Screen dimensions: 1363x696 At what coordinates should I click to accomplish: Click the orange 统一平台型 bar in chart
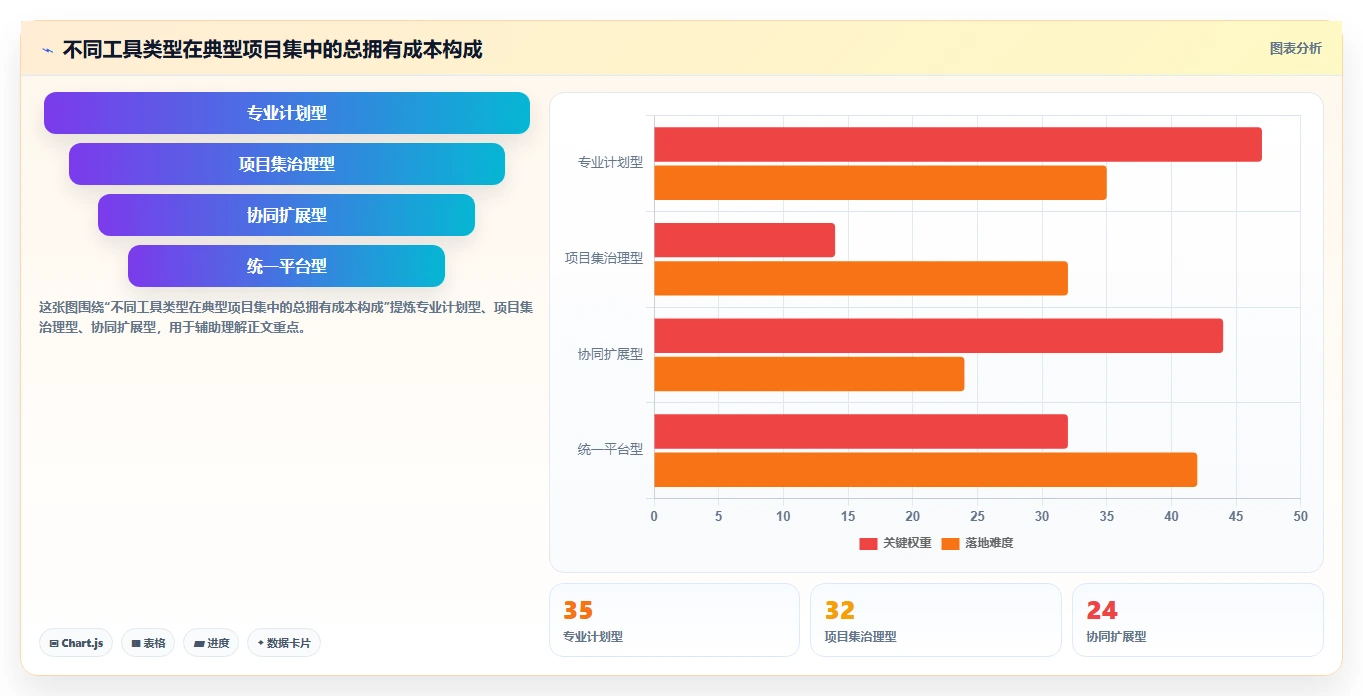[x=925, y=470]
